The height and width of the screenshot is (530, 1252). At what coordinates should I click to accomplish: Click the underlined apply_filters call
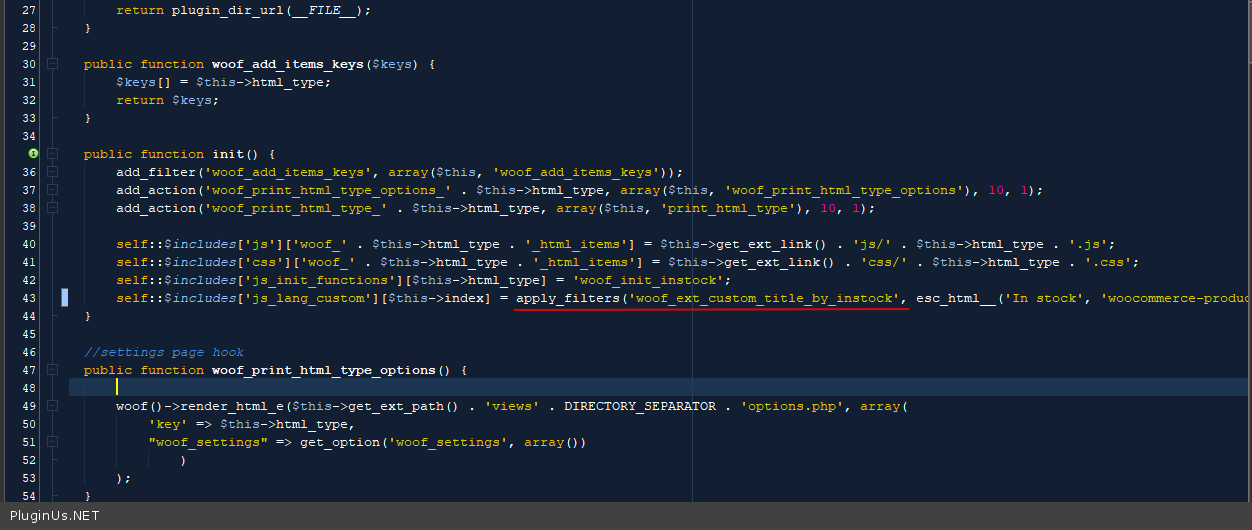pos(567,298)
